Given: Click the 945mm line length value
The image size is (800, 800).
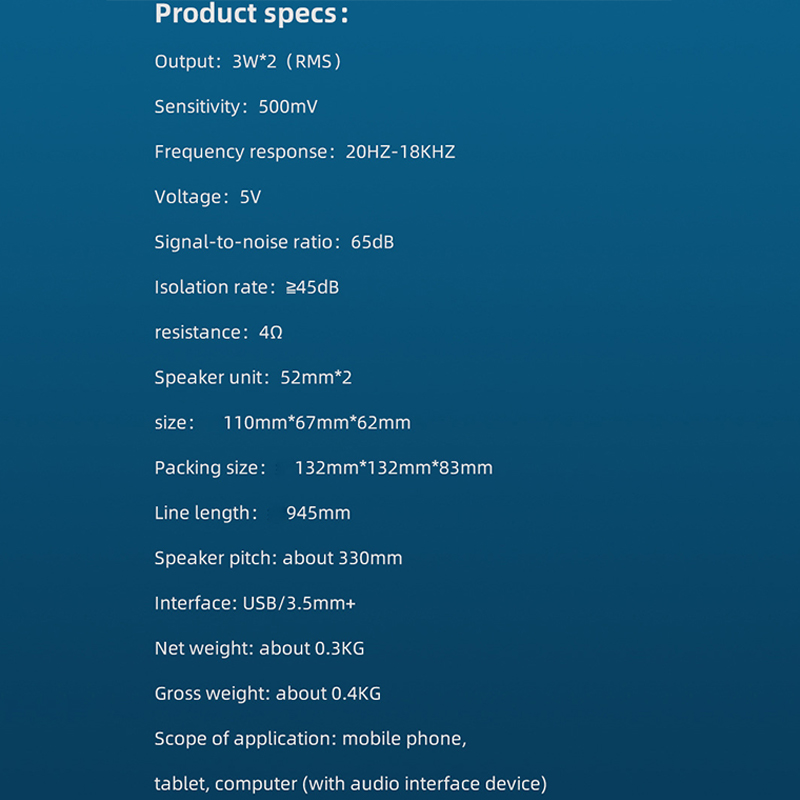Looking at the screenshot, I should pos(318,513).
